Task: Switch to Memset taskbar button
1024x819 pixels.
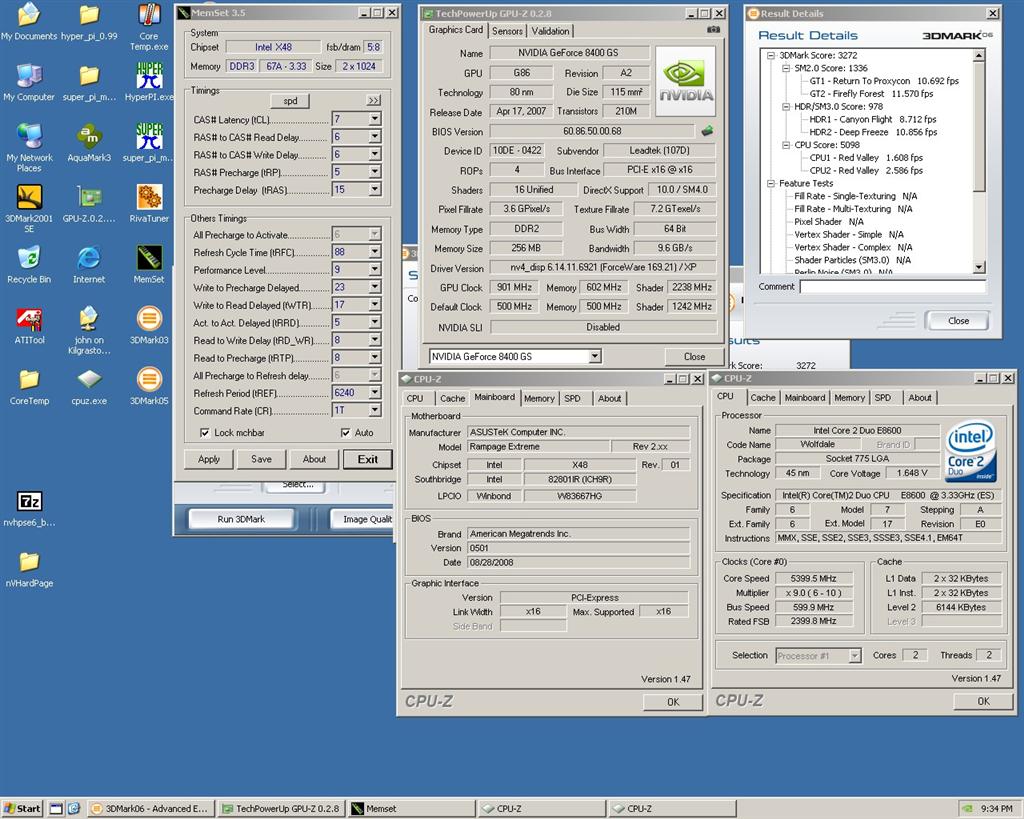Action: (x=411, y=809)
